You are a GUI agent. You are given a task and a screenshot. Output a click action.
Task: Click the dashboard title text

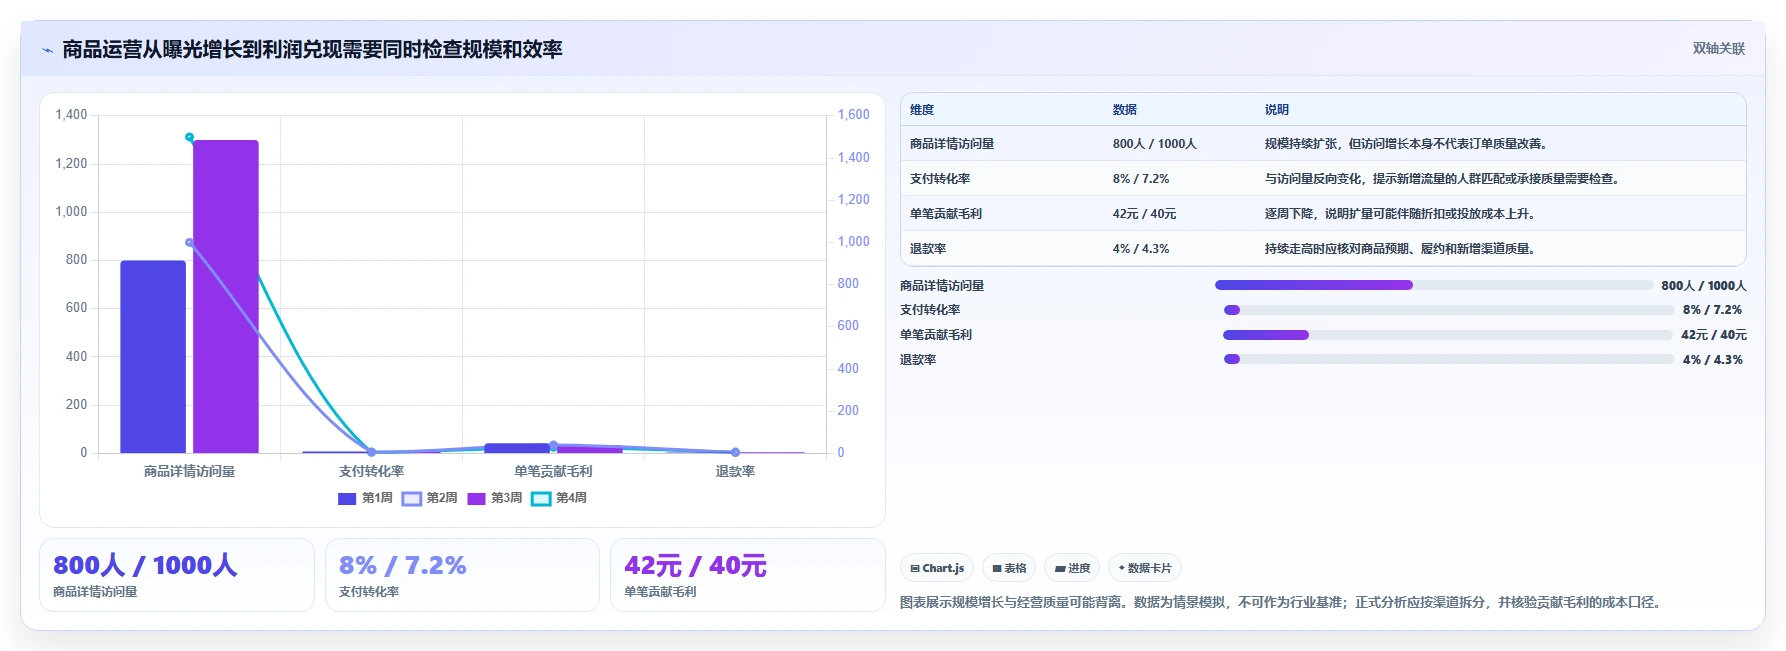point(312,49)
